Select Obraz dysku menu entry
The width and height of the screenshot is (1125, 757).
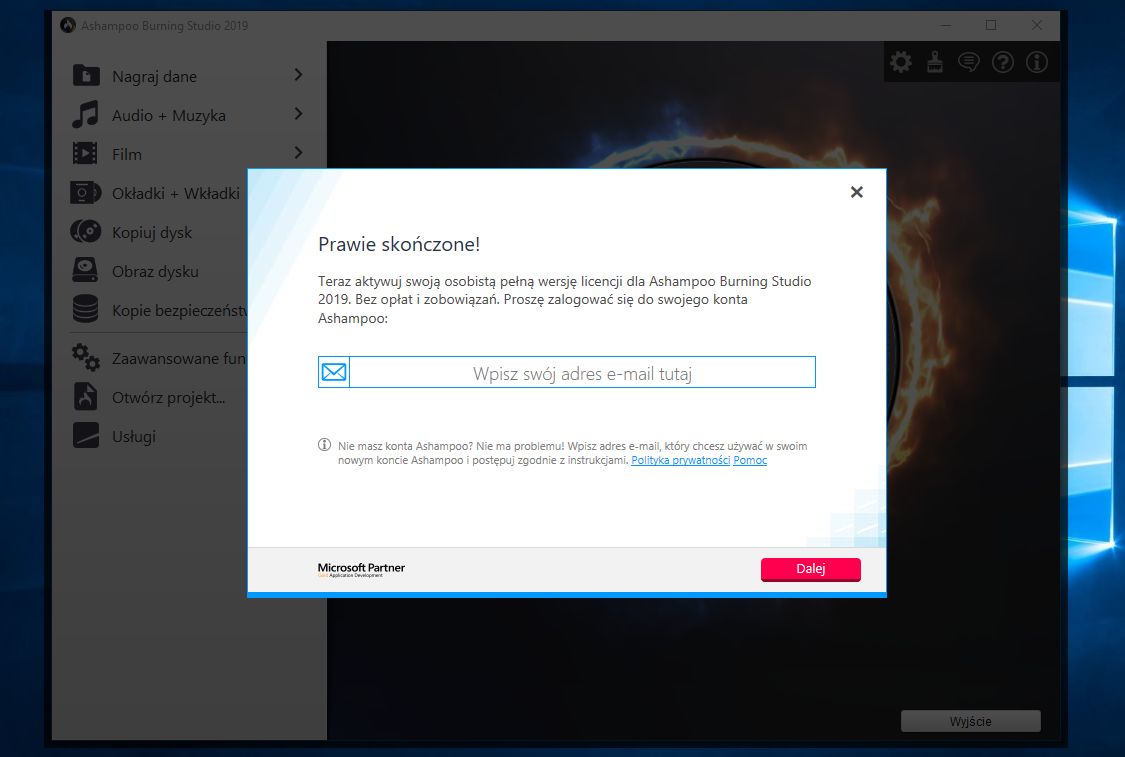[158, 271]
